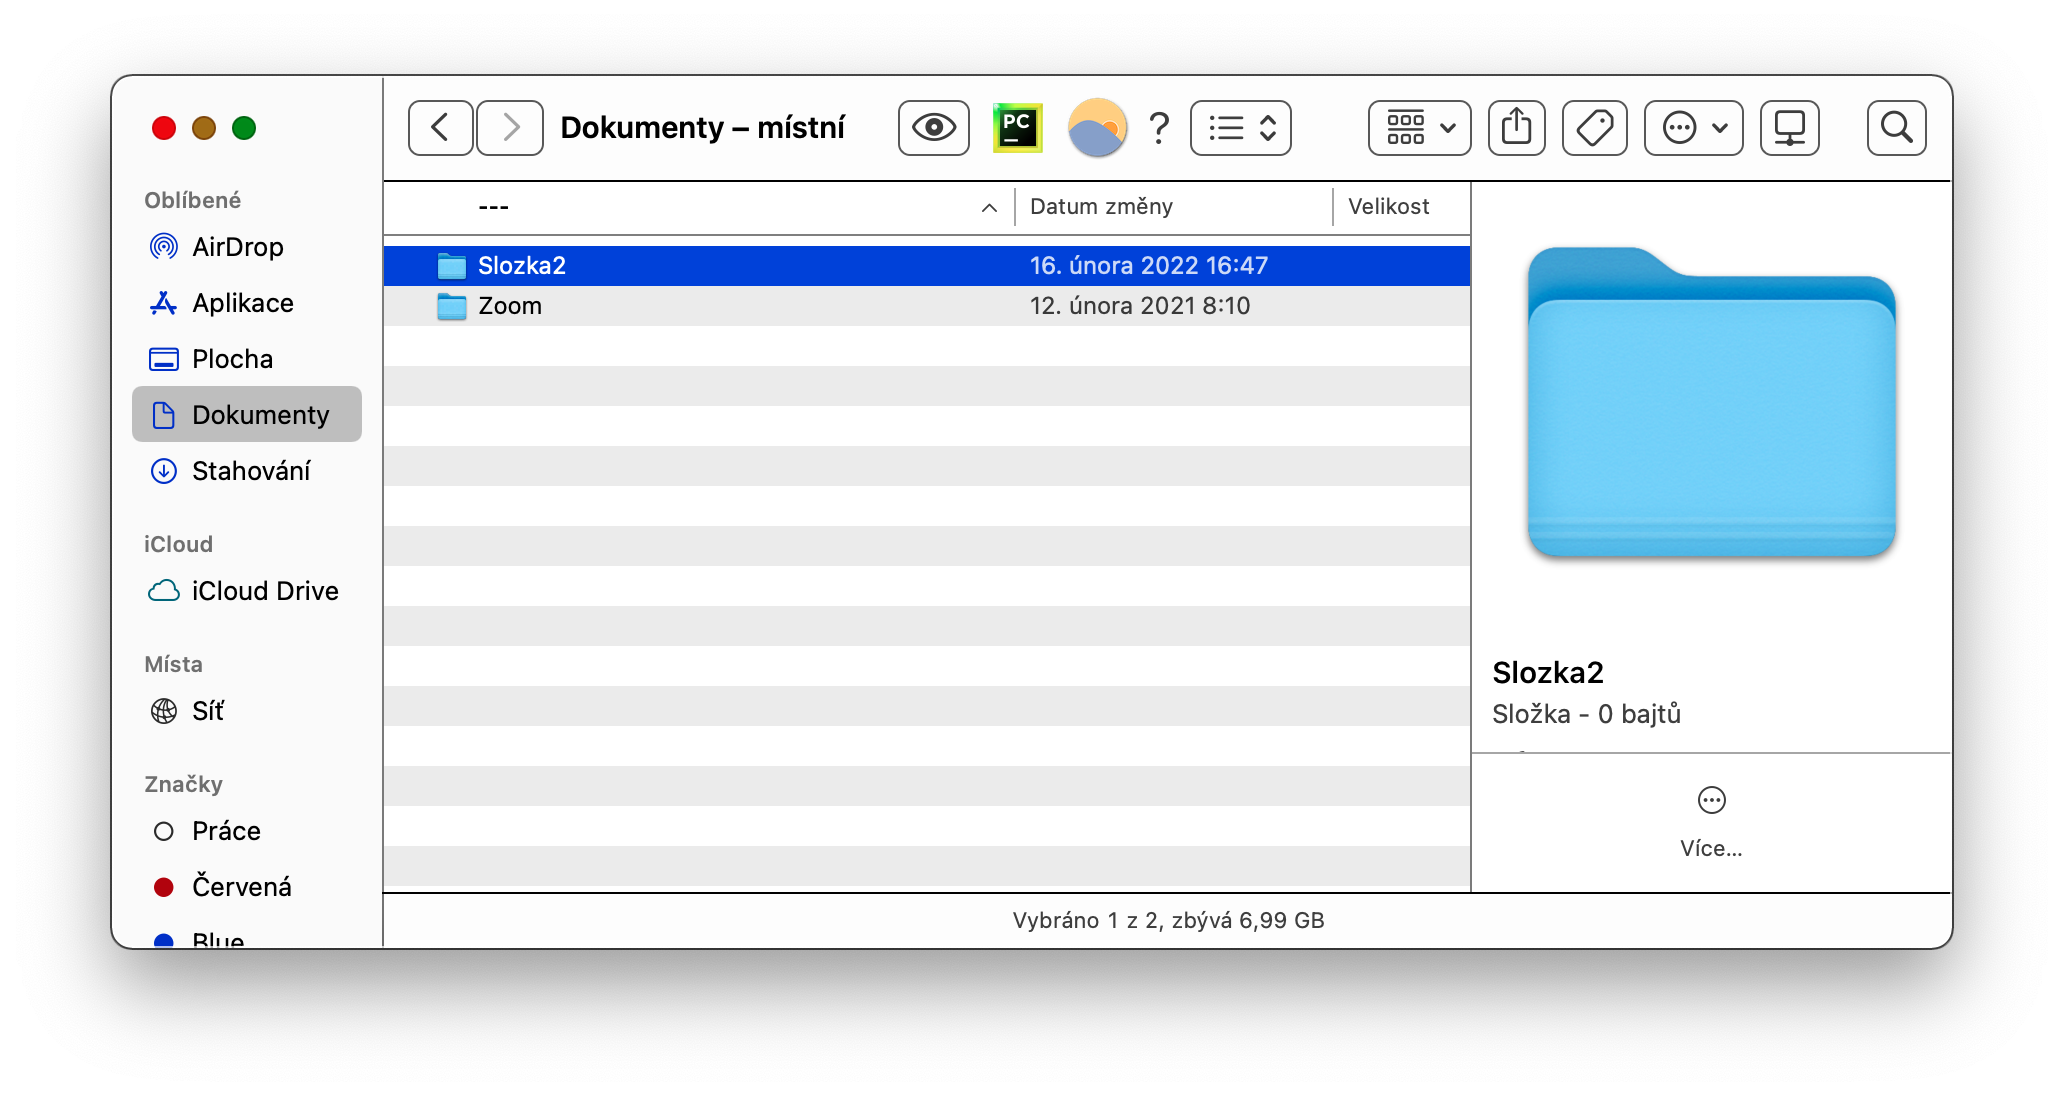Close the Finder window with red button
2064x1096 pixels.
pos(164,128)
